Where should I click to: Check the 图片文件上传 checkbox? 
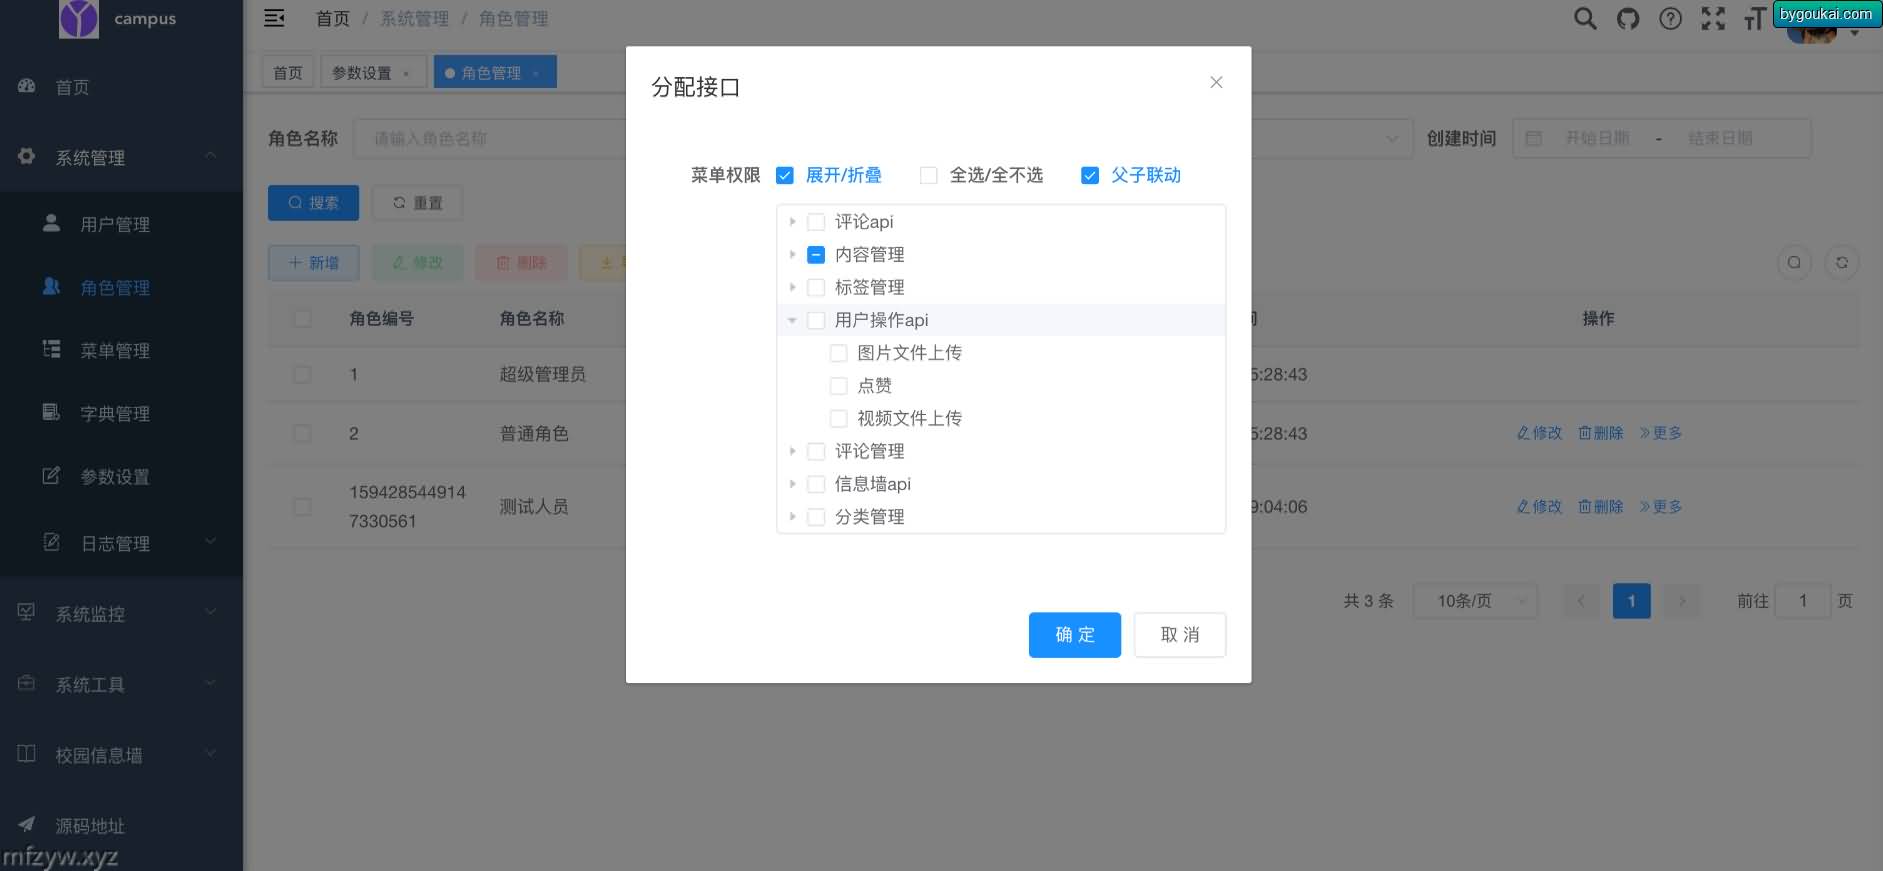pyautogui.click(x=839, y=353)
